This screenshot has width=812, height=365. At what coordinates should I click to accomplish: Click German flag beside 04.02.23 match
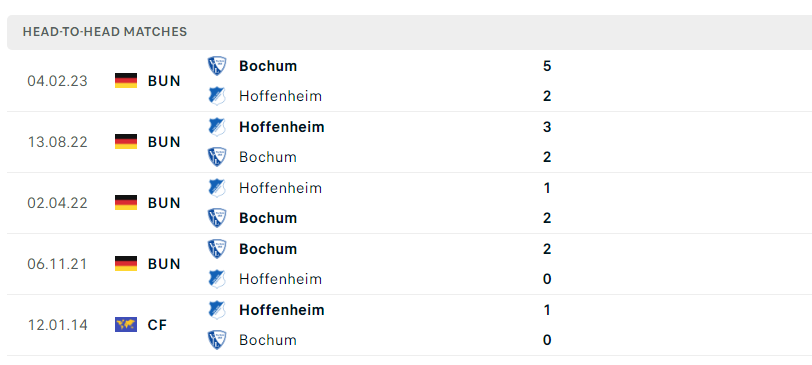(x=126, y=81)
